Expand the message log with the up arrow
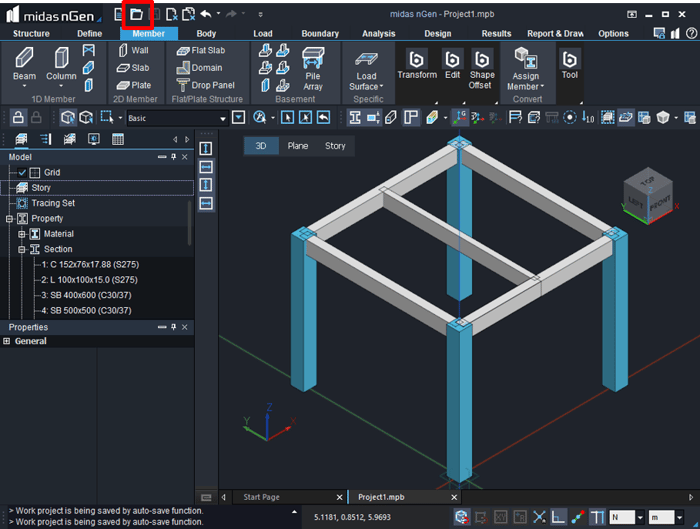The image size is (700, 529). click(294, 512)
